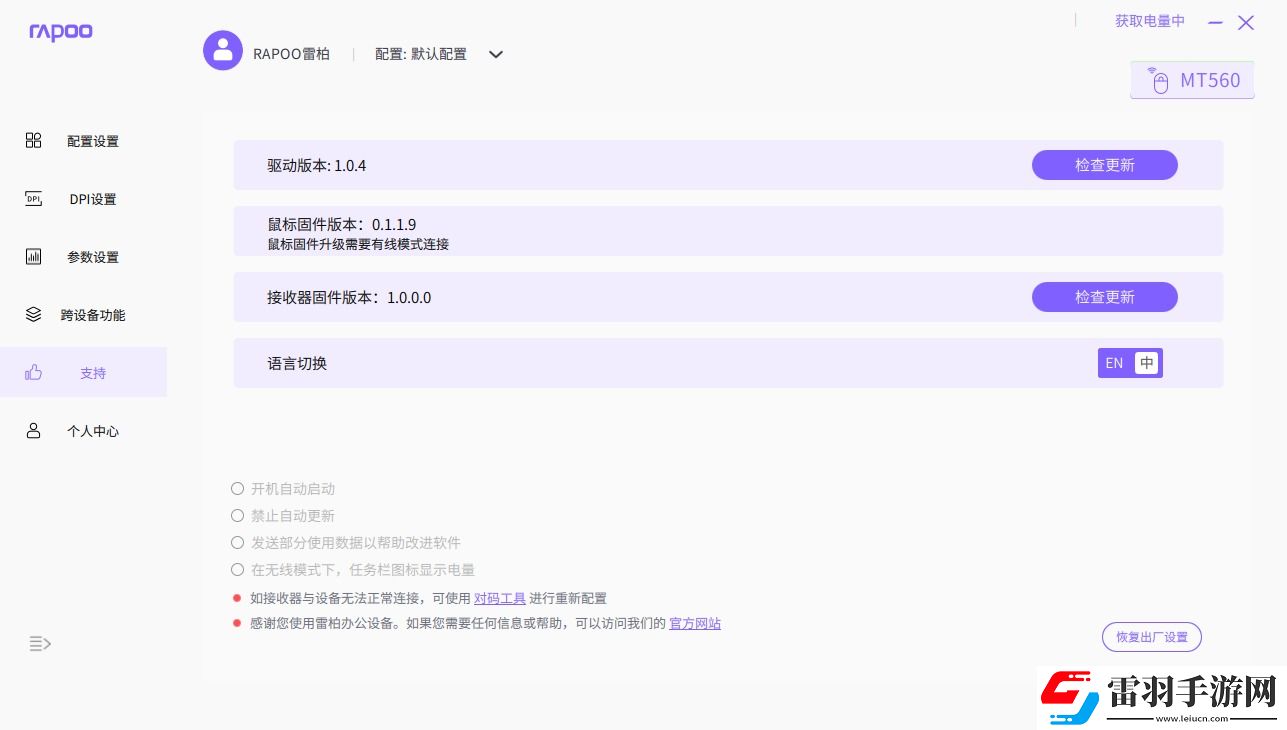Open the 参数设置 sidebar icon
Image resolution: width=1287 pixels, height=730 pixels.
[x=33, y=256]
